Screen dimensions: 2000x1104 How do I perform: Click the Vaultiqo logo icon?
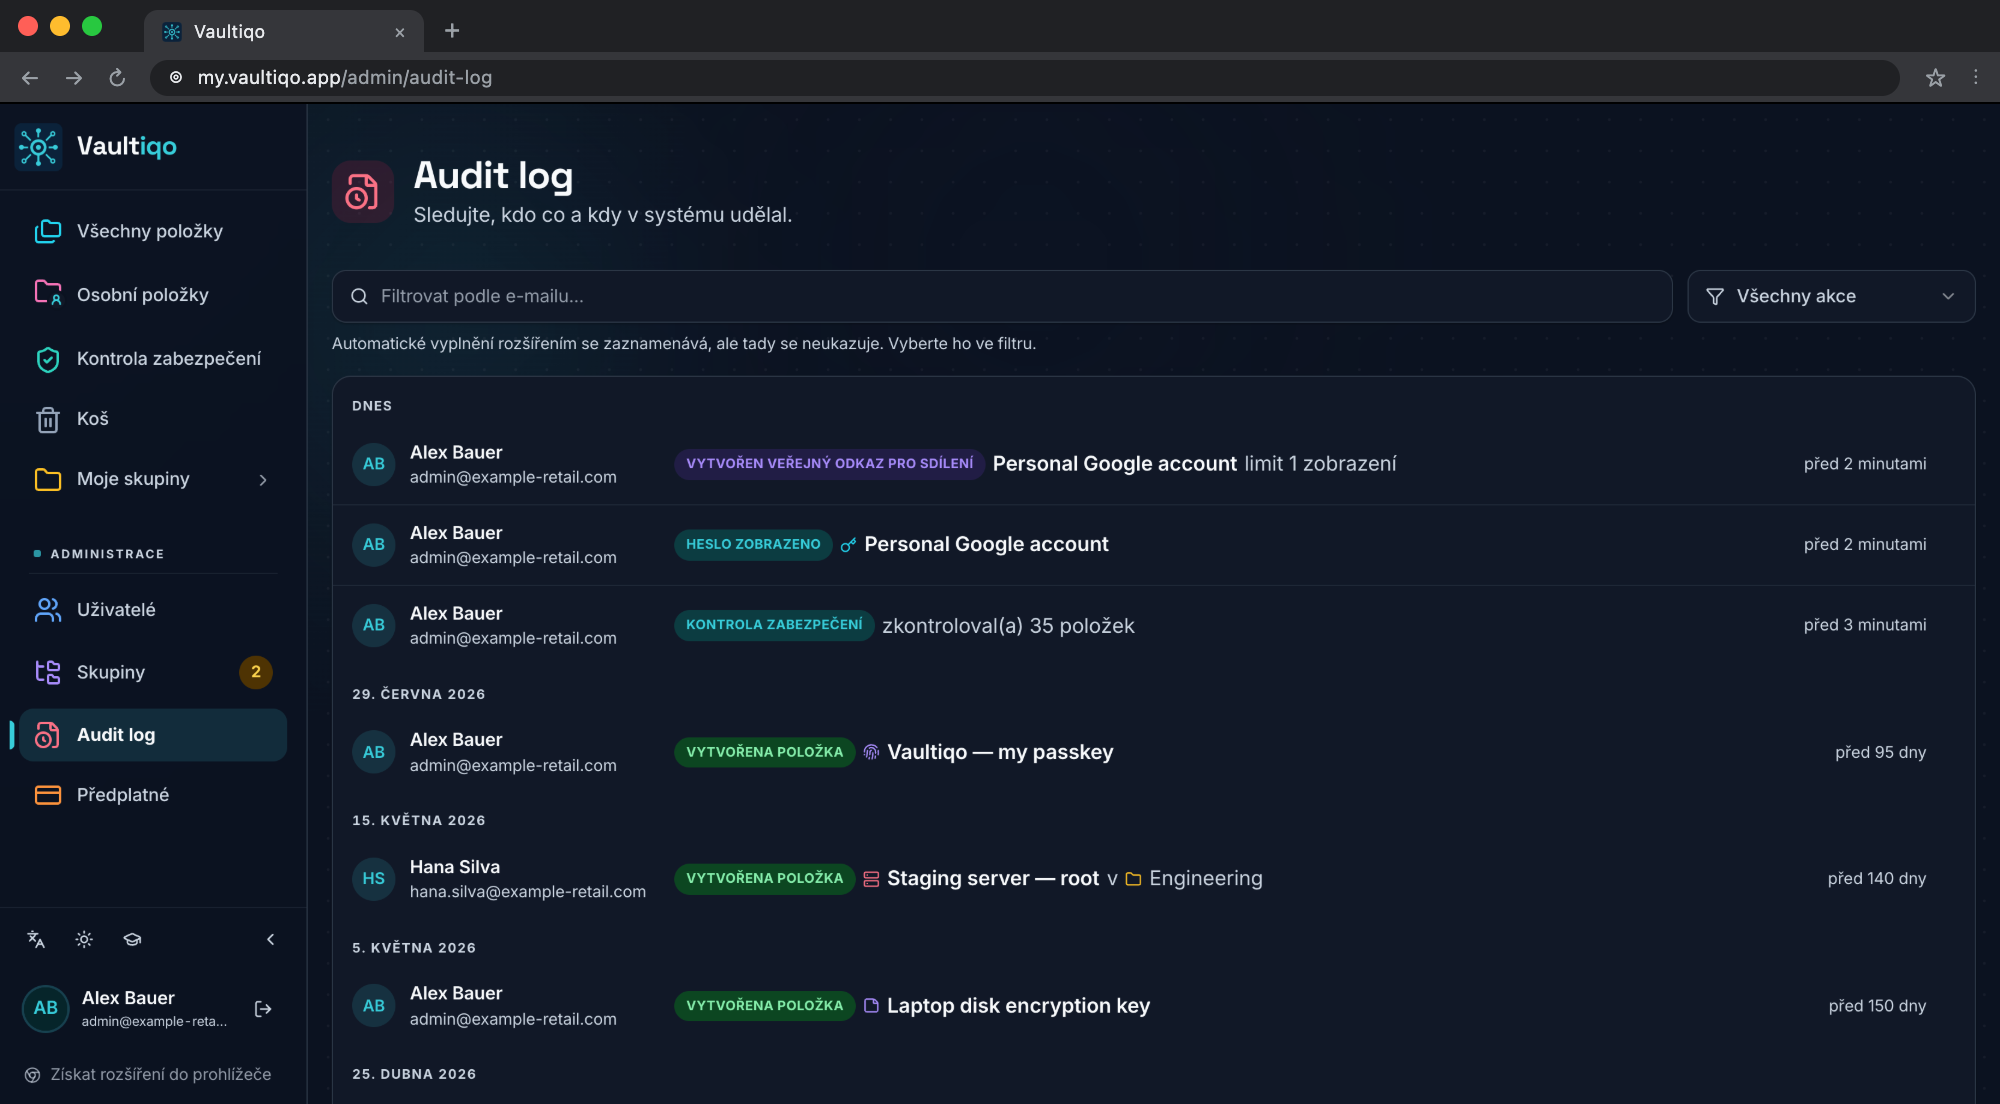[x=39, y=147]
